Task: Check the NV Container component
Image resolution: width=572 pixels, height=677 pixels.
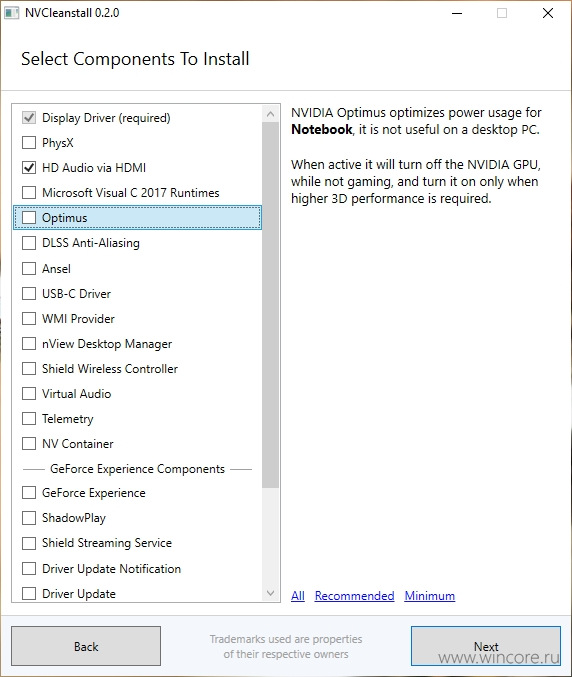Action: pos(29,443)
